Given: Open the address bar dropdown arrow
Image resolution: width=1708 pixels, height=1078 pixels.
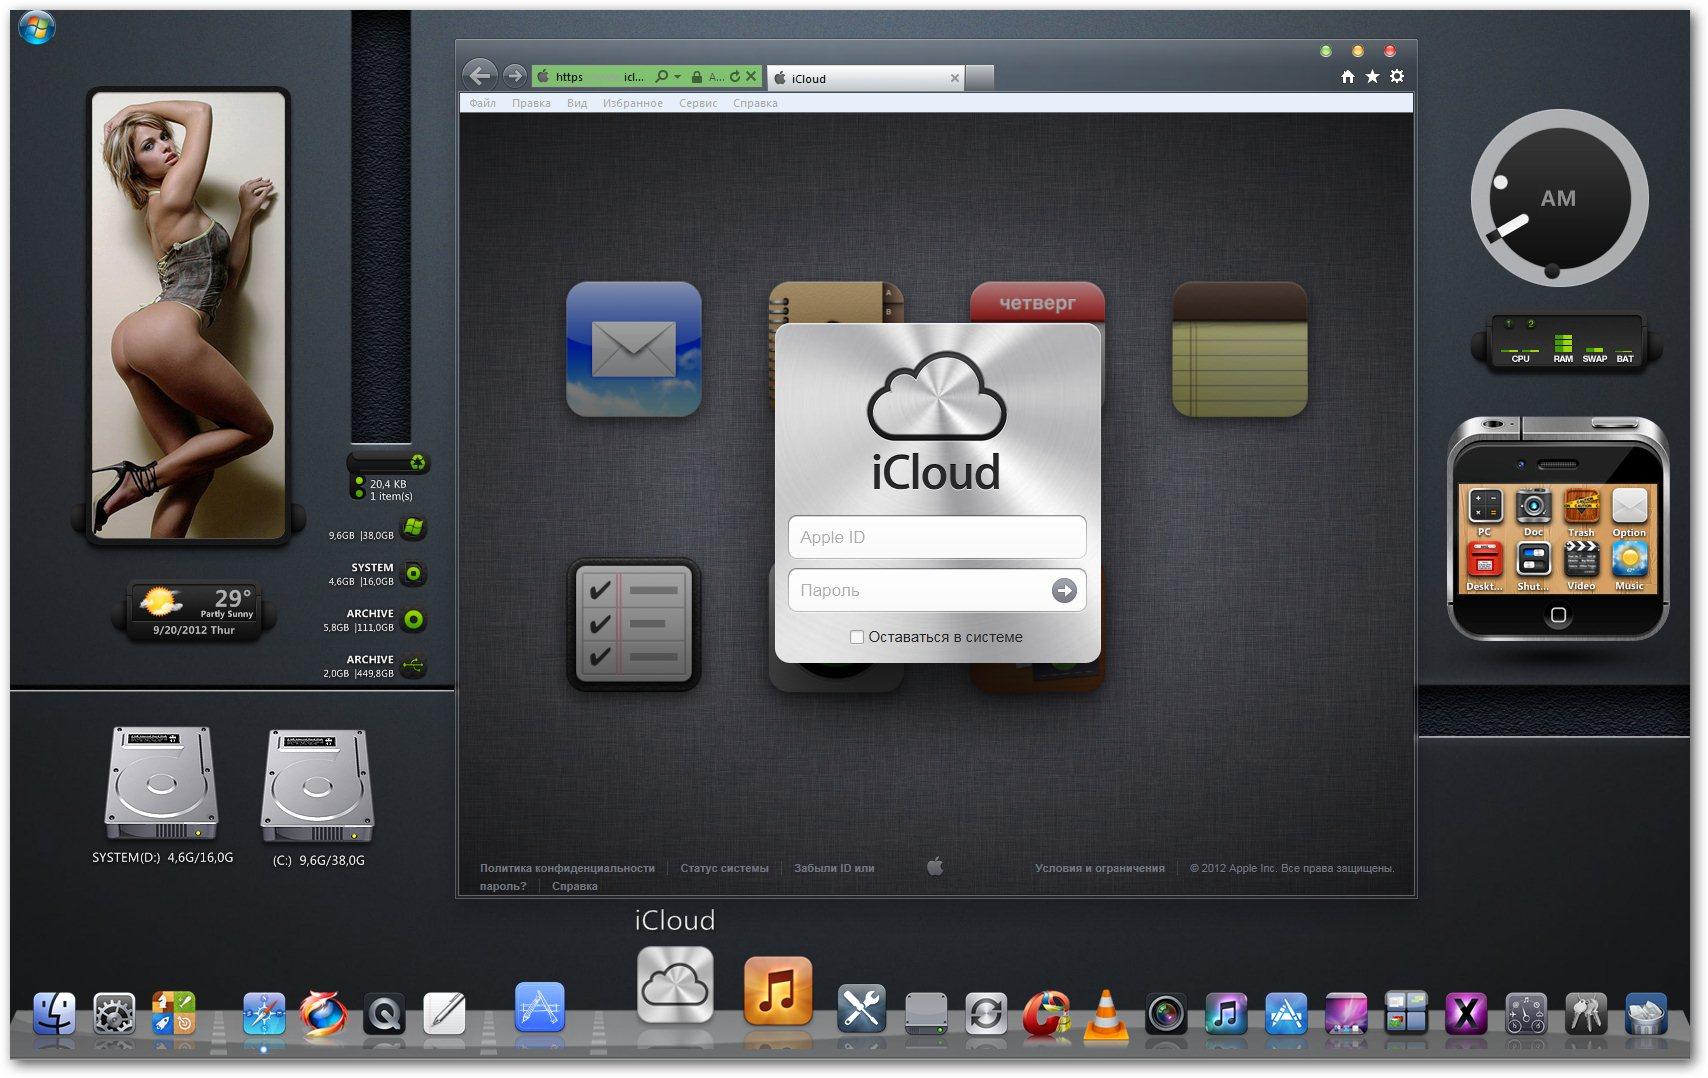Looking at the screenshot, I should tap(677, 77).
